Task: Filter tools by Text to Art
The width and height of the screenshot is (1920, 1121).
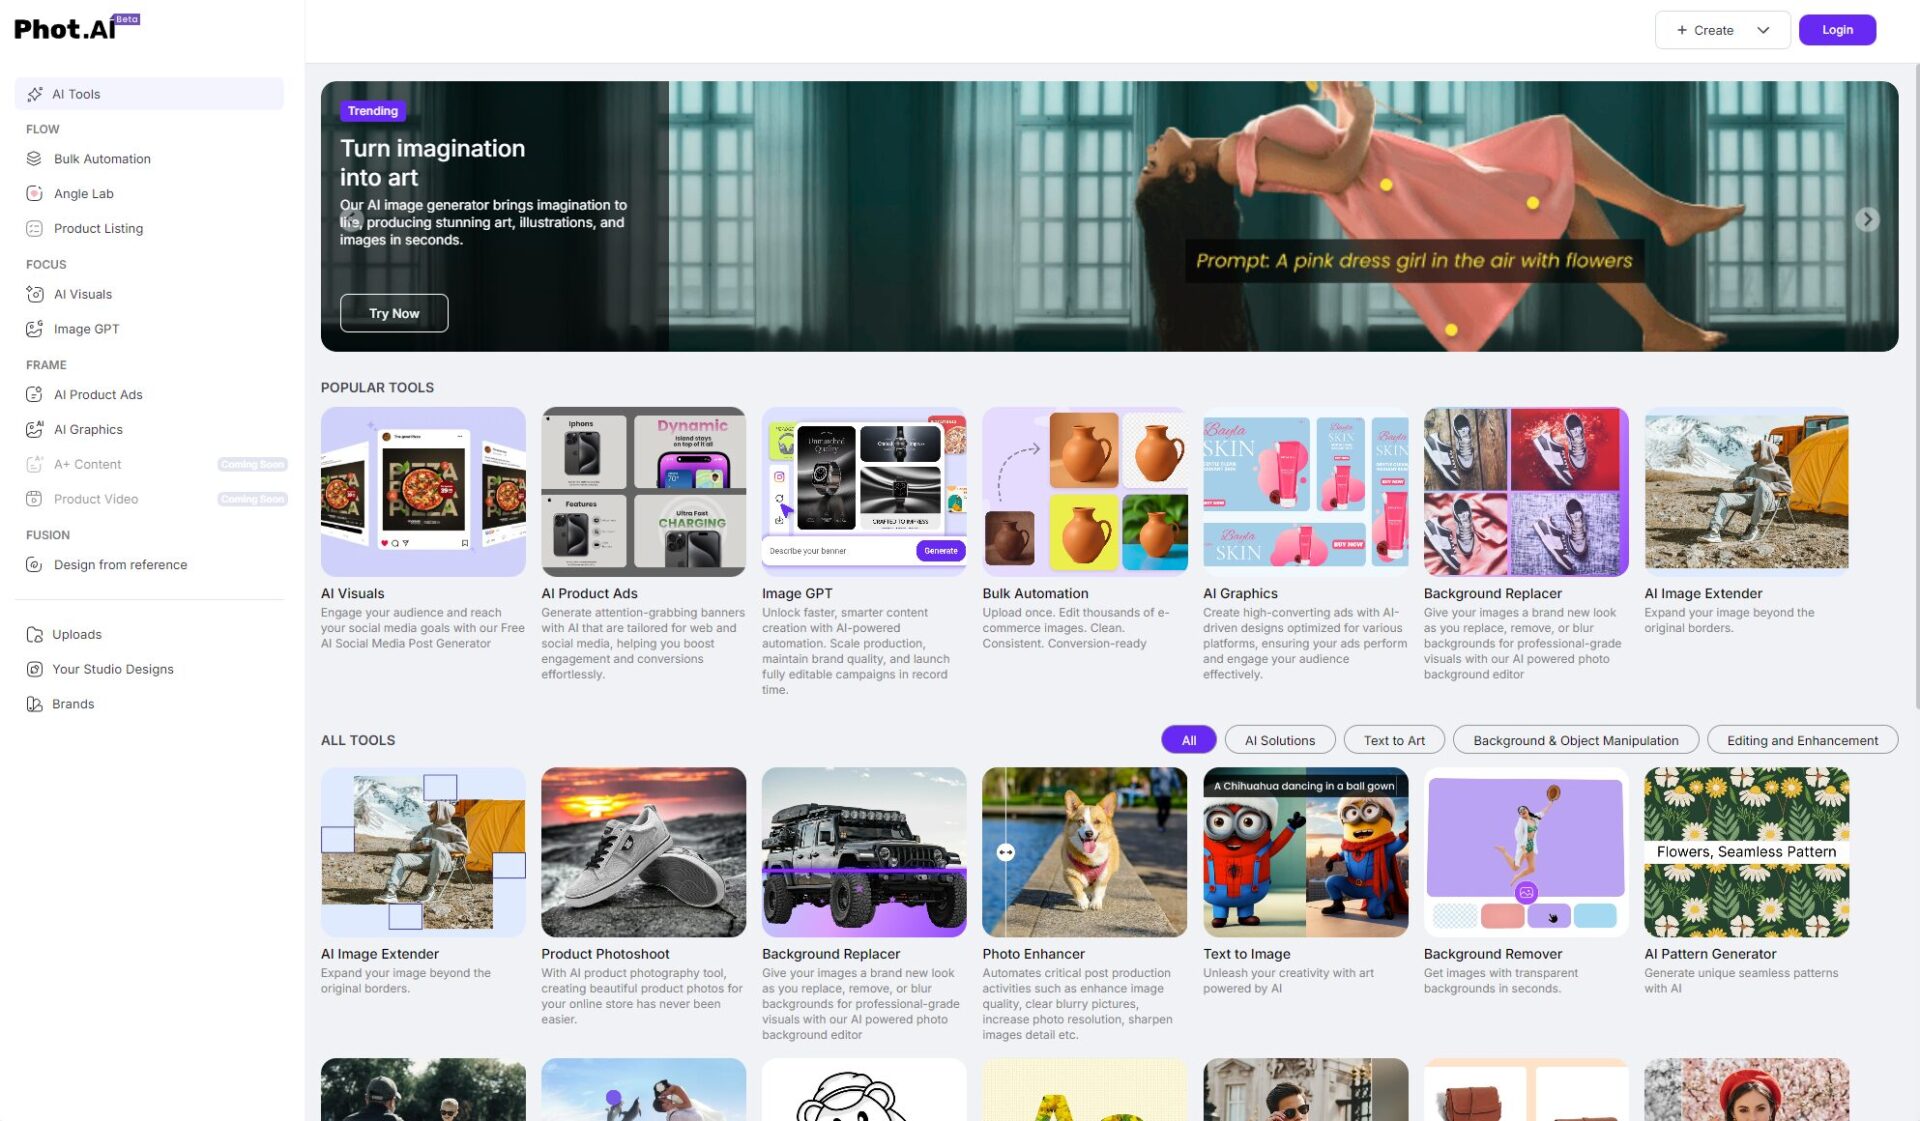Action: click(1394, 741)
